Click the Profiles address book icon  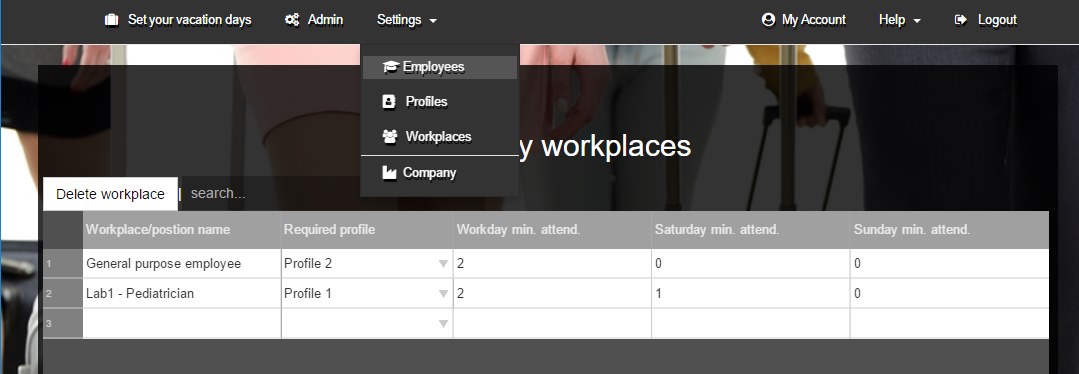tap(389, 102)
